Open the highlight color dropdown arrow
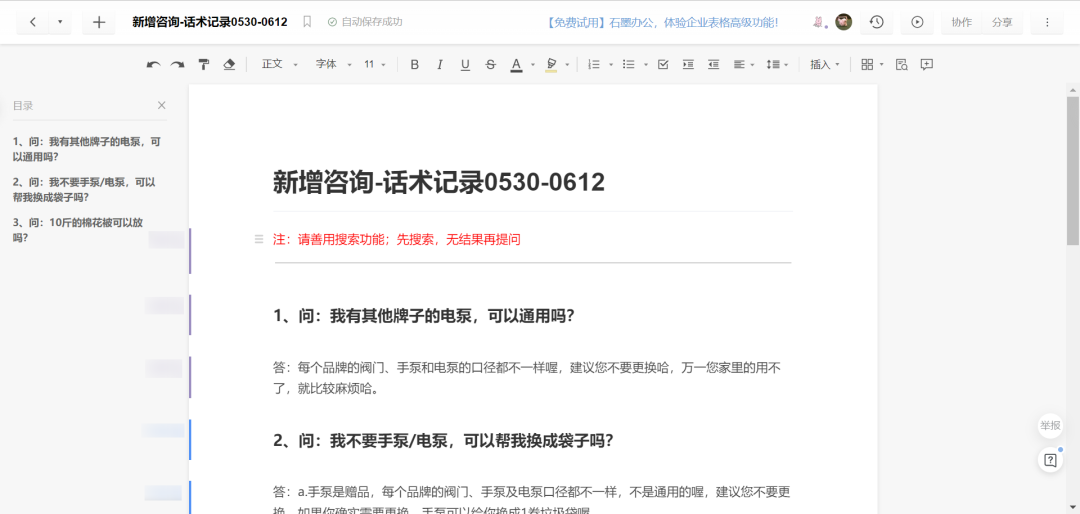 [x=567, y=65]
